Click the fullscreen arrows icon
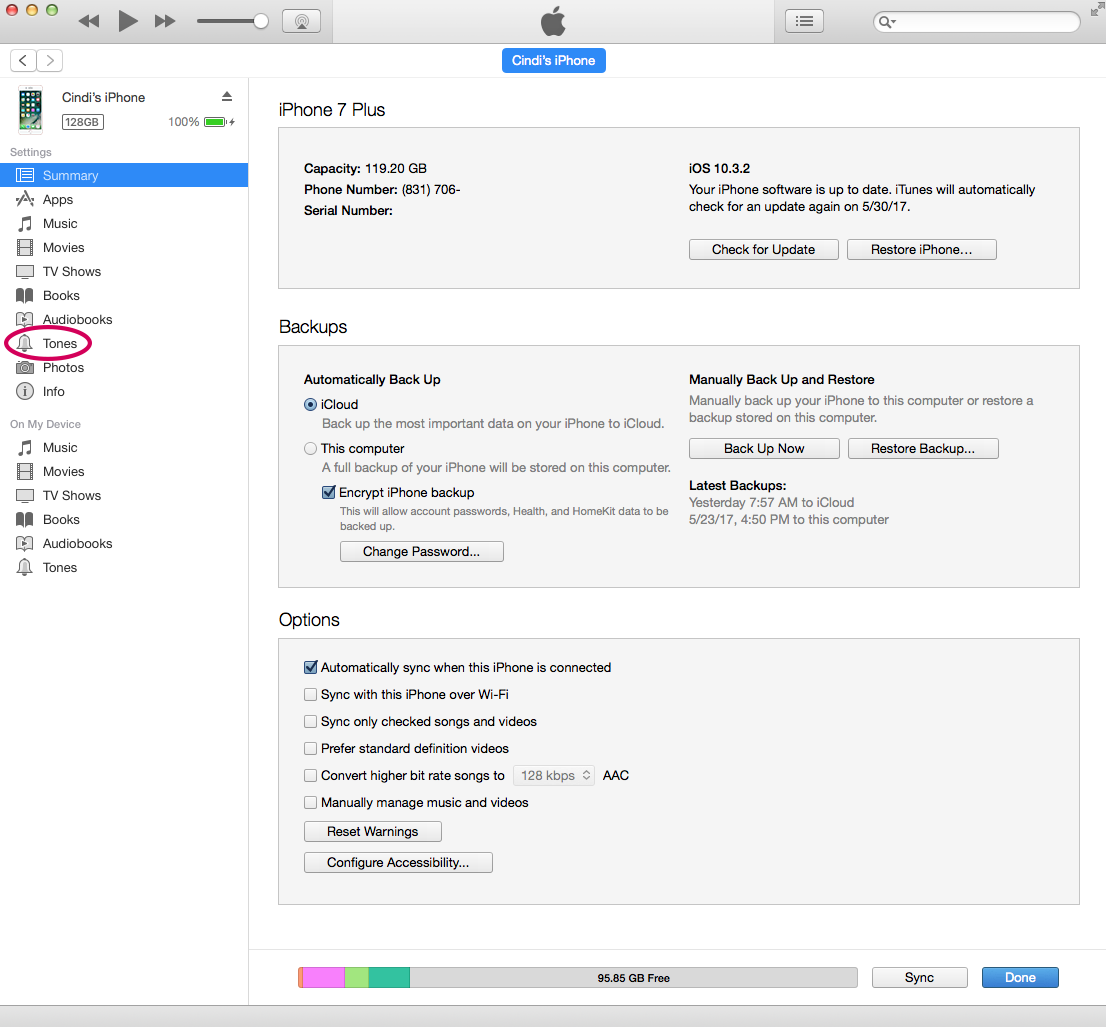The image size is (1106, 1027). 1097,8
